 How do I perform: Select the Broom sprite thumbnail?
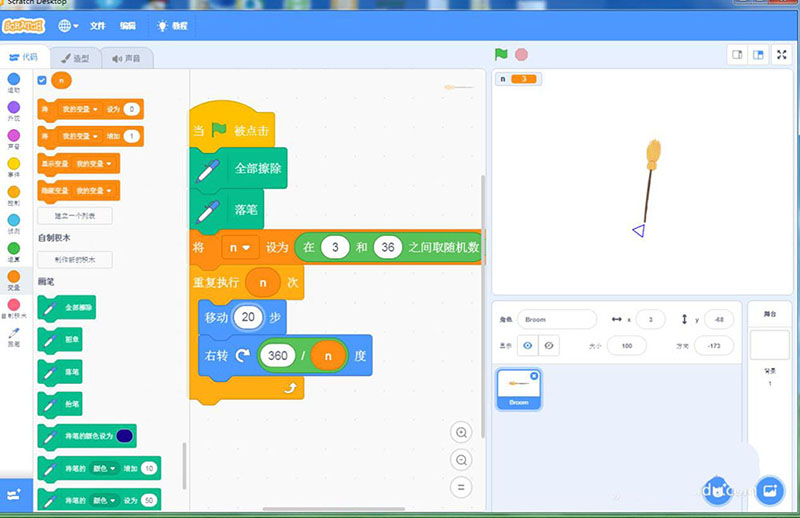[x=518, y=389]
